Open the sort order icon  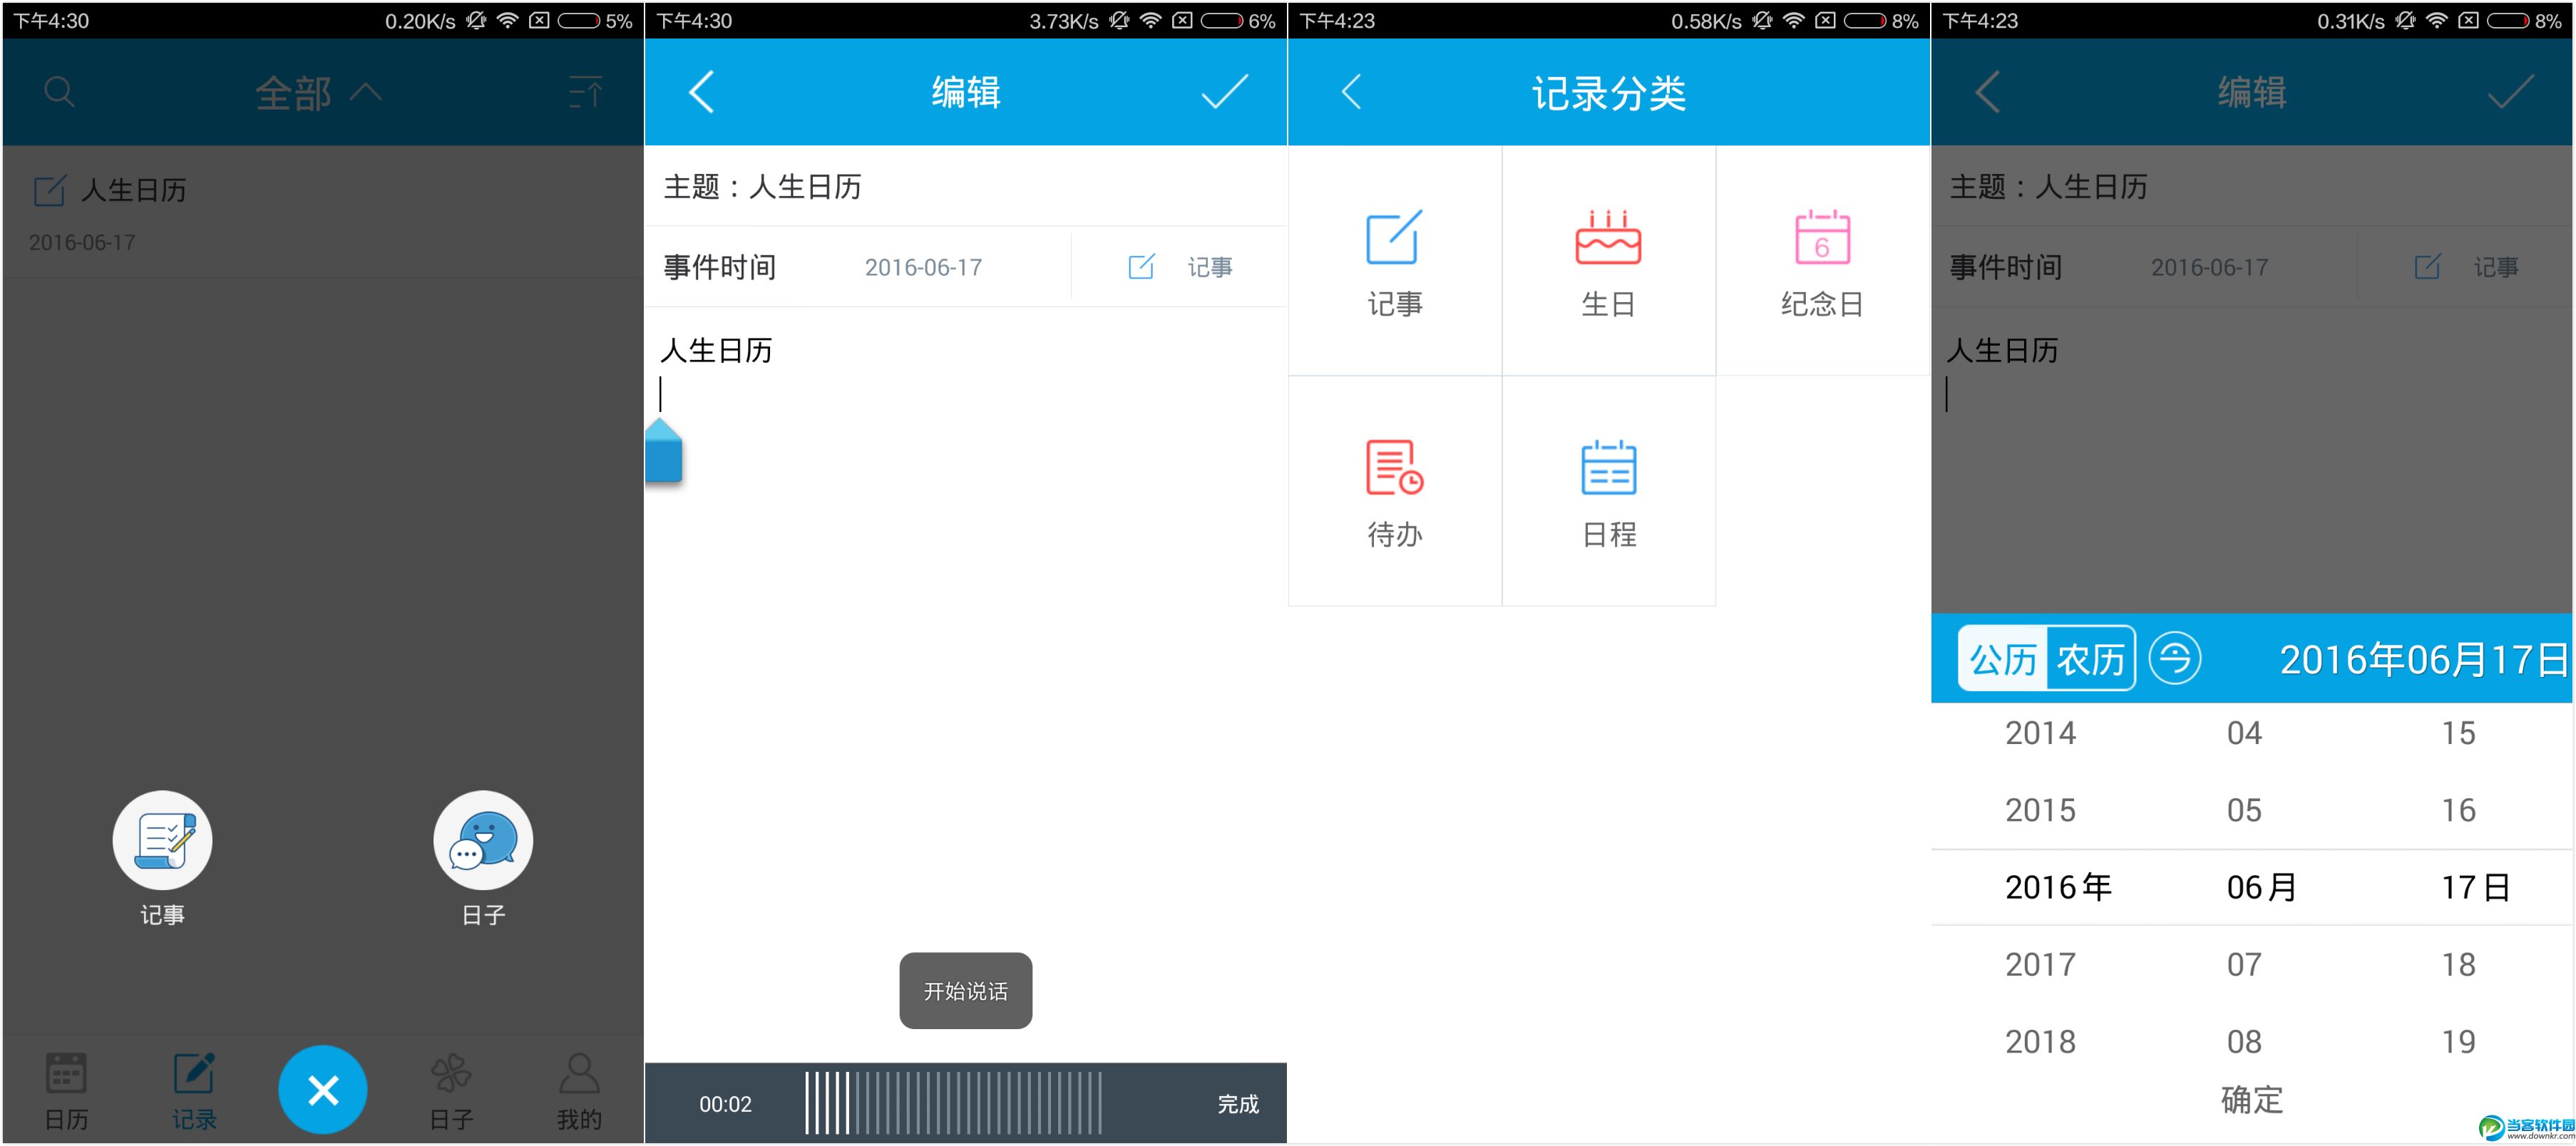click(x=585, y=92)
